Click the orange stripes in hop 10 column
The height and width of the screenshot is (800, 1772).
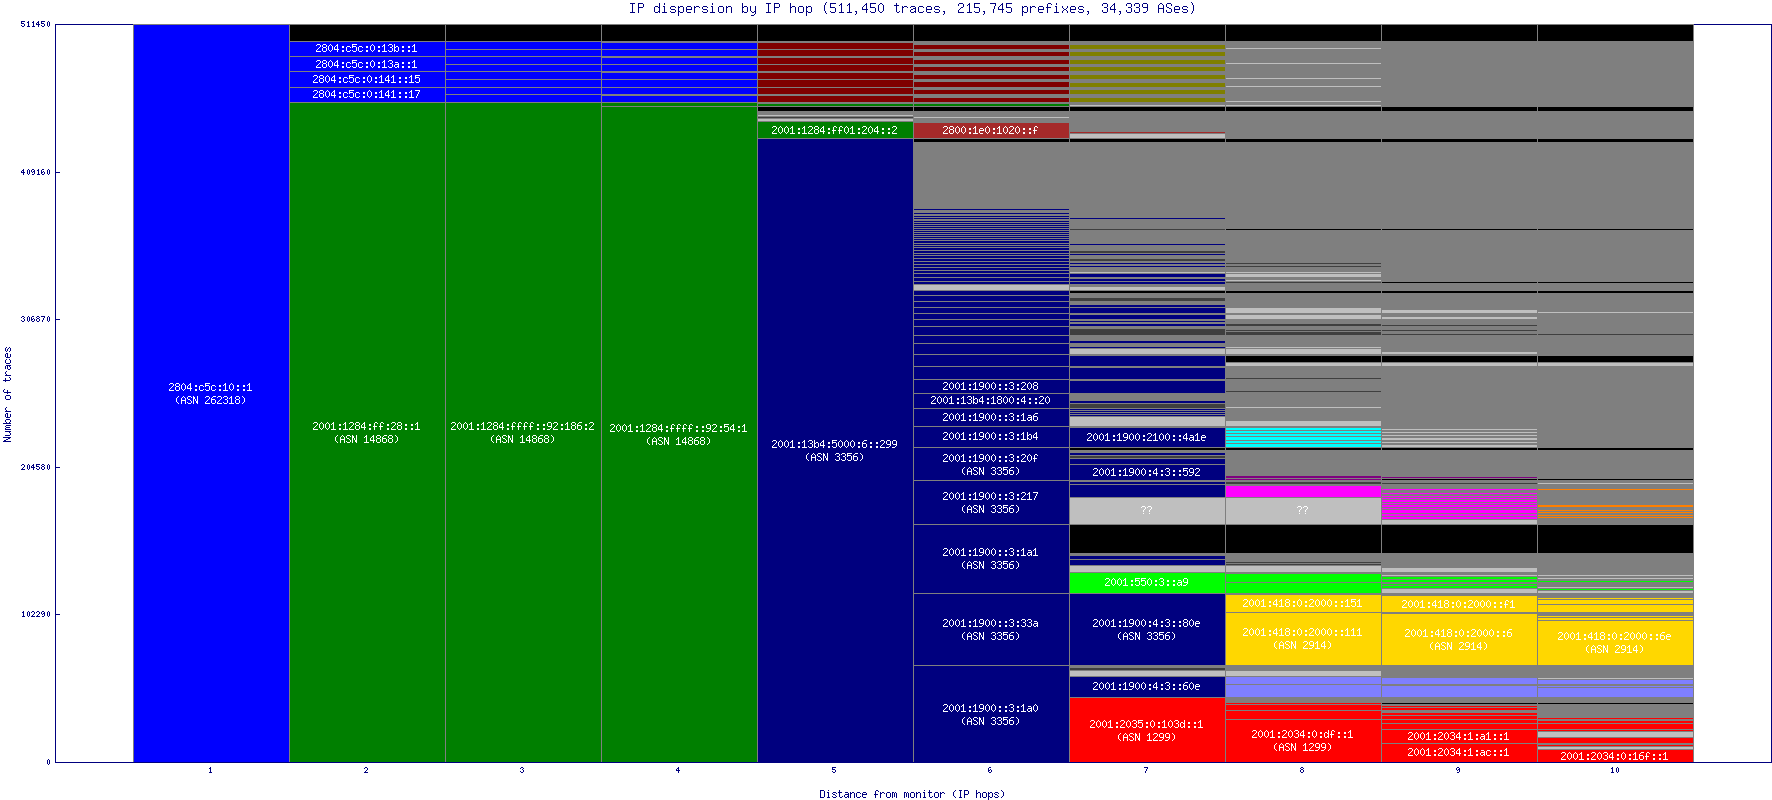(1615, 511)
